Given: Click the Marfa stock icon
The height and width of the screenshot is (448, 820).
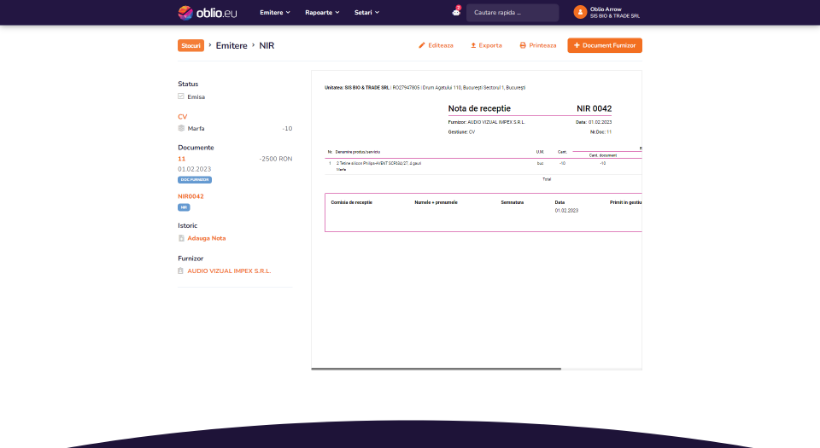Looking at the screenshot, I should (x=181, y=128).
